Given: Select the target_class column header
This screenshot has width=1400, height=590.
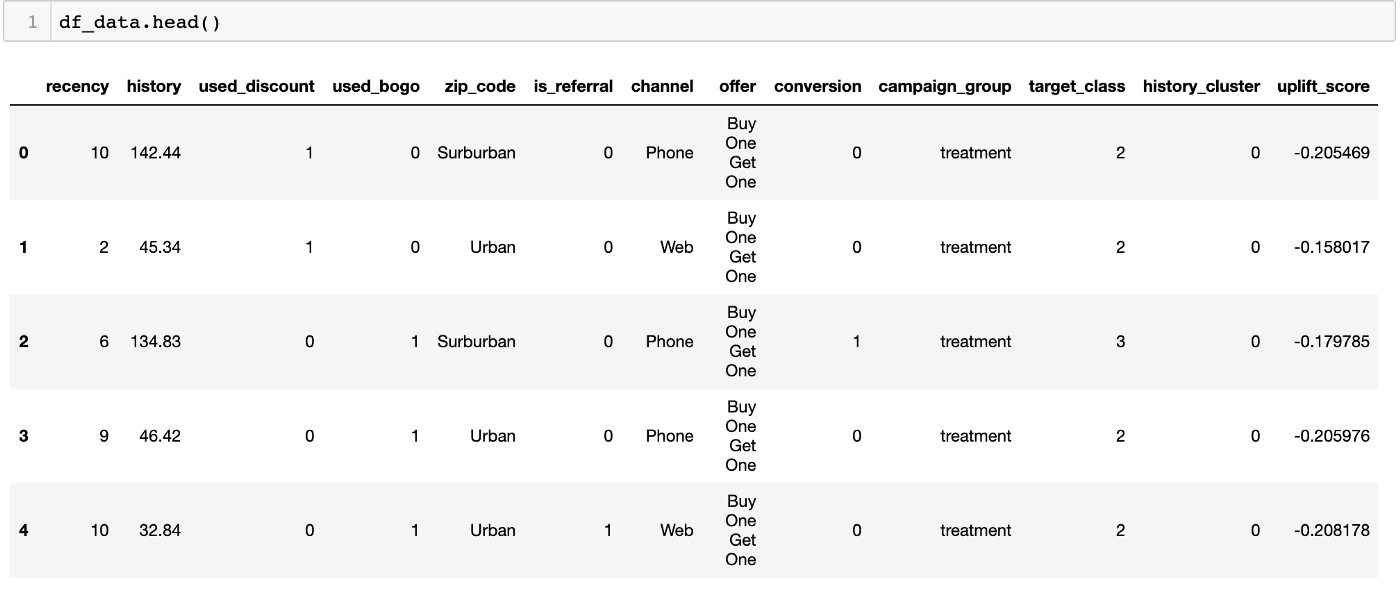Looking at the screenshot, I should point(1077,86).
